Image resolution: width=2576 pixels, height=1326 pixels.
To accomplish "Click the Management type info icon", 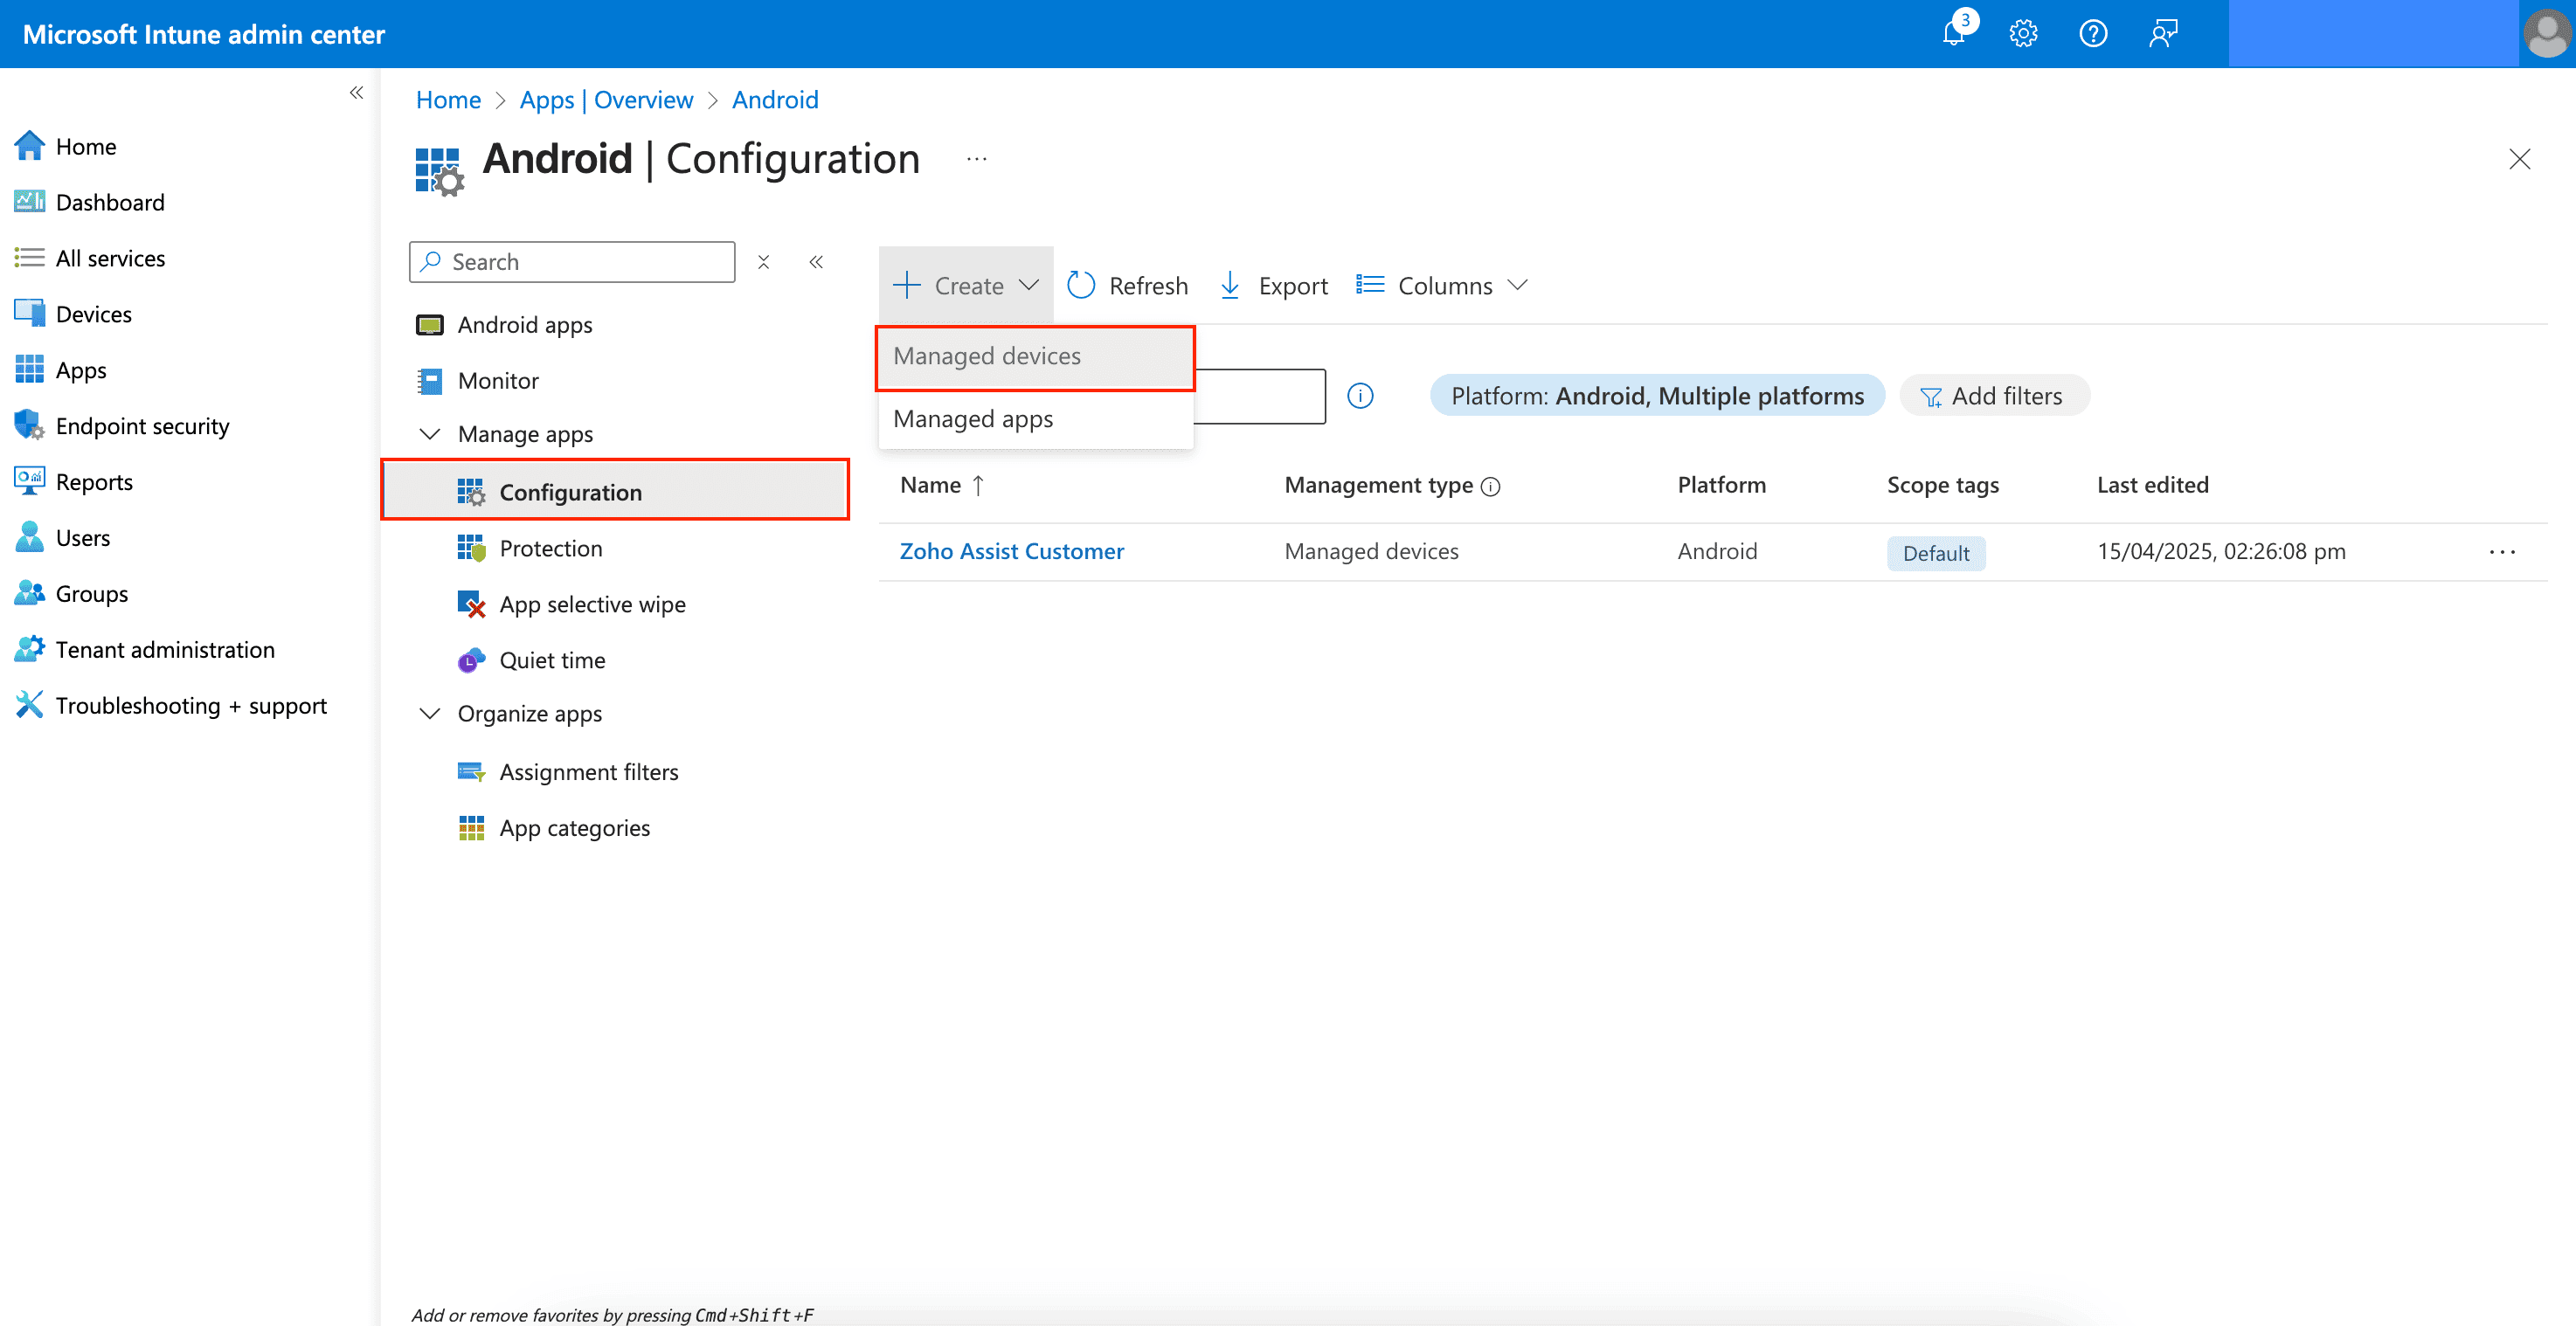I will pyautogui.click(x=1491, y=487).
